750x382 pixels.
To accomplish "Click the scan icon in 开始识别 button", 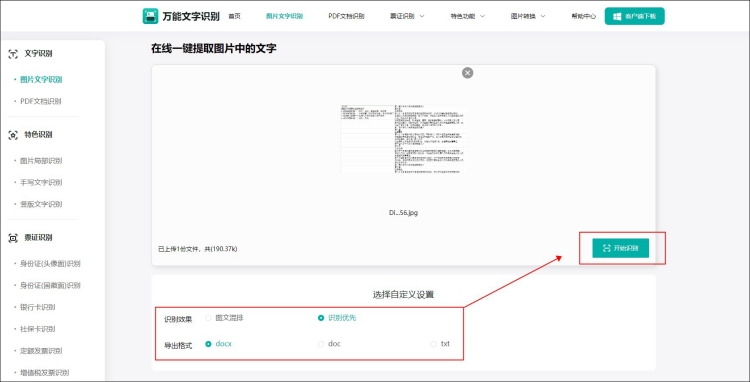I will tap(607, 248).
